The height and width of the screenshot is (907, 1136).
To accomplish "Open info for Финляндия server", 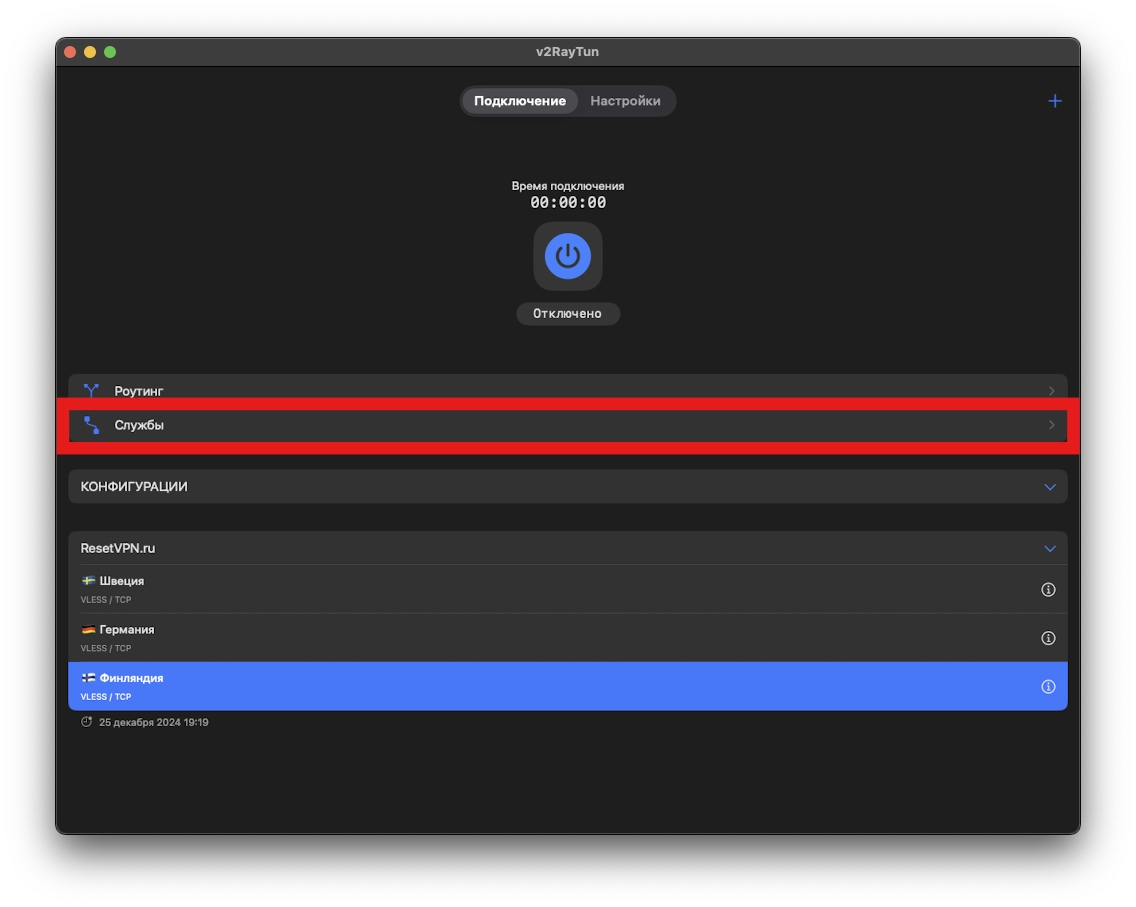I will [x=1048, y=687].
